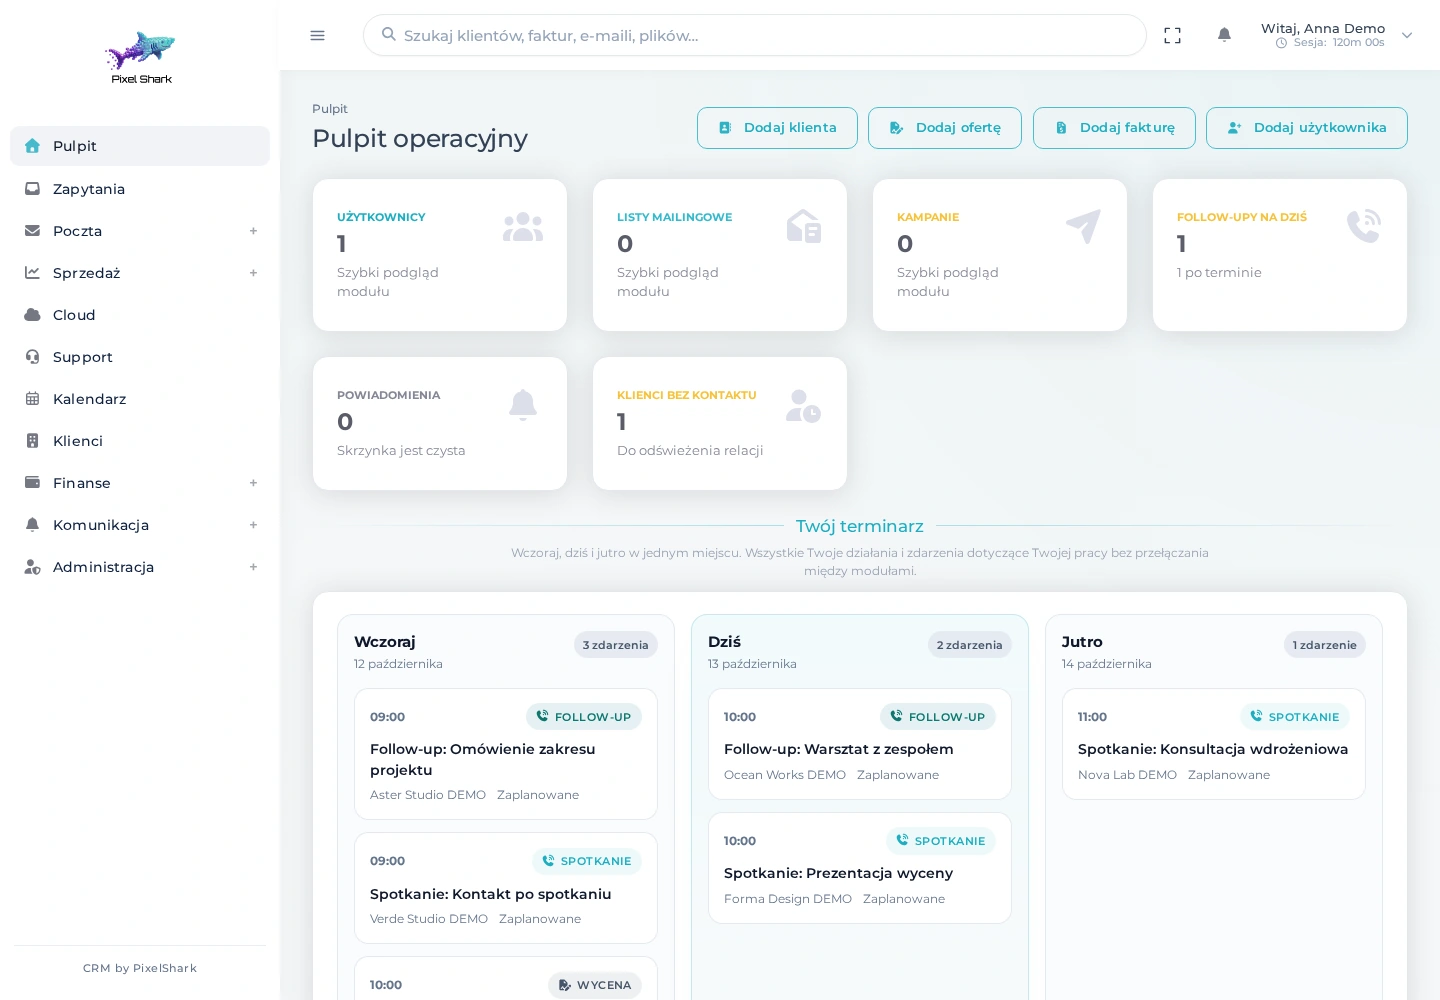
Task: Expand the Finanse submenu
Action: (253, 483)
